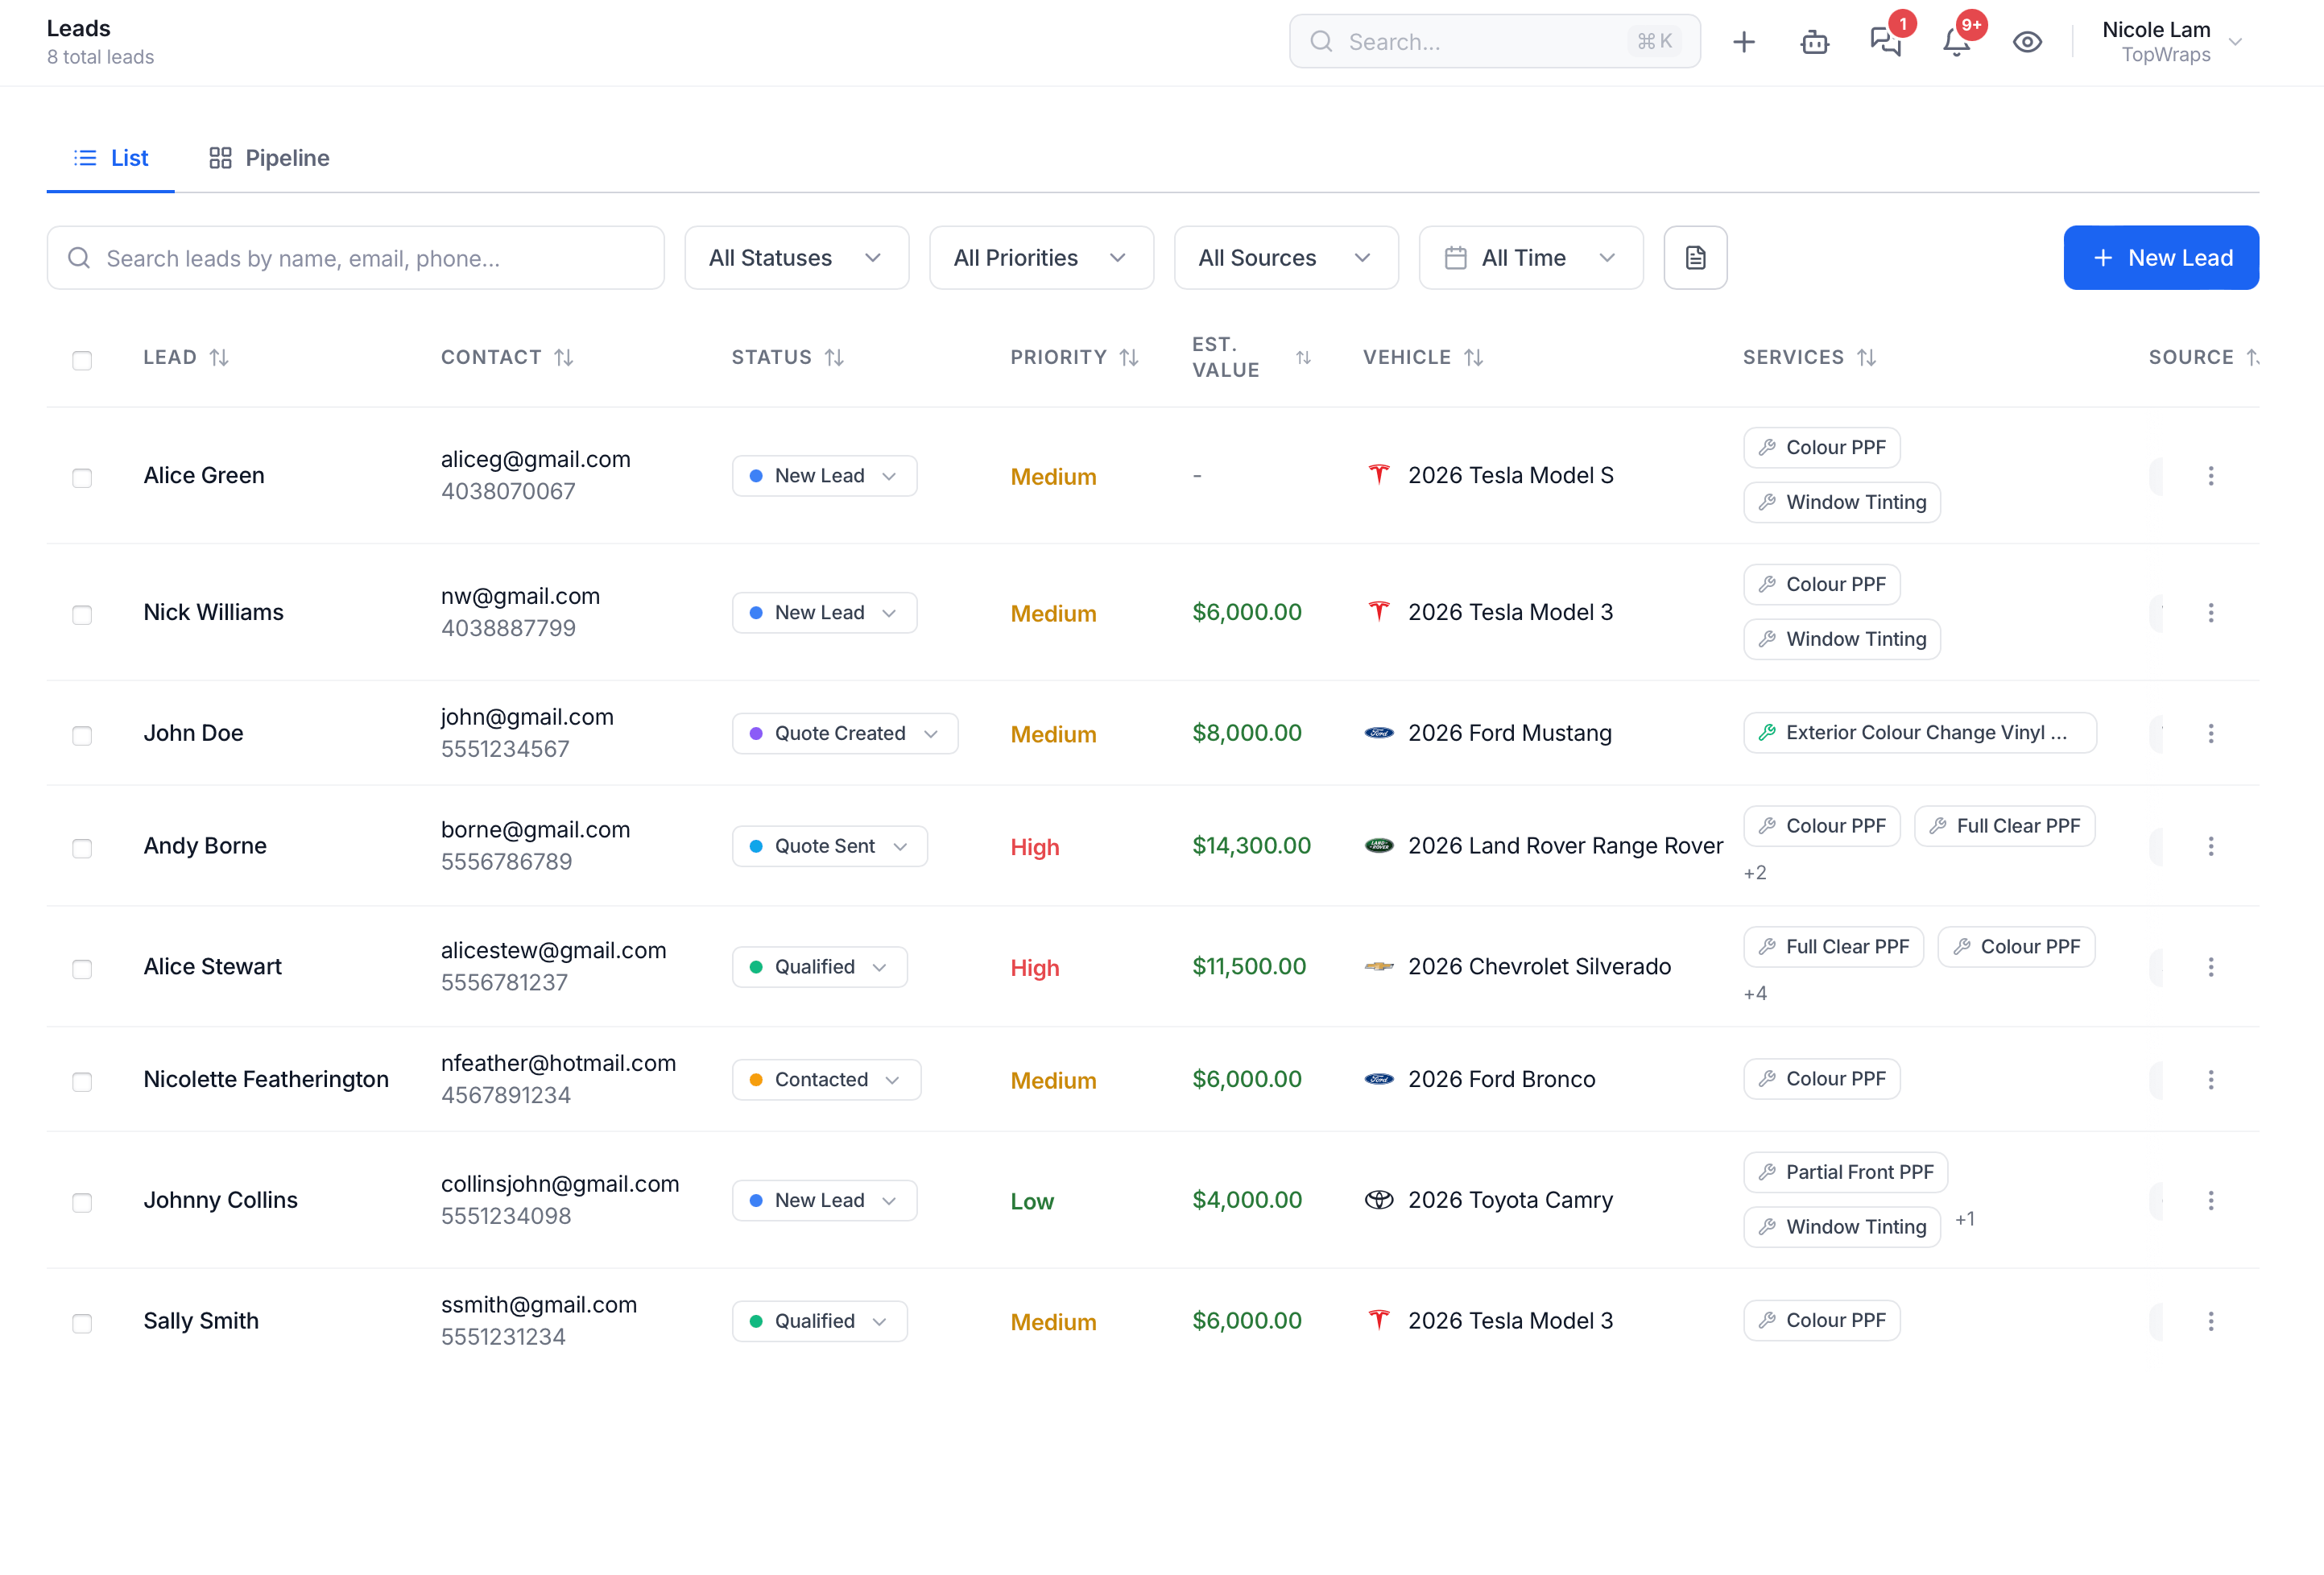This screenshot has height=1575, width=2324.
Task: Open row actions menu for Andy Borne
Action: tap(2210, 846)
